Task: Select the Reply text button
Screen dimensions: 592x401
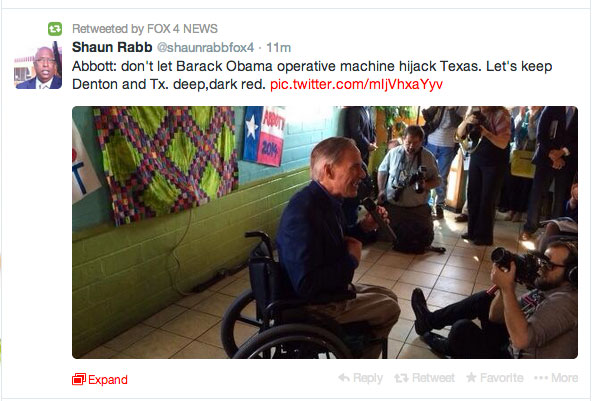Action: point(368,378)
